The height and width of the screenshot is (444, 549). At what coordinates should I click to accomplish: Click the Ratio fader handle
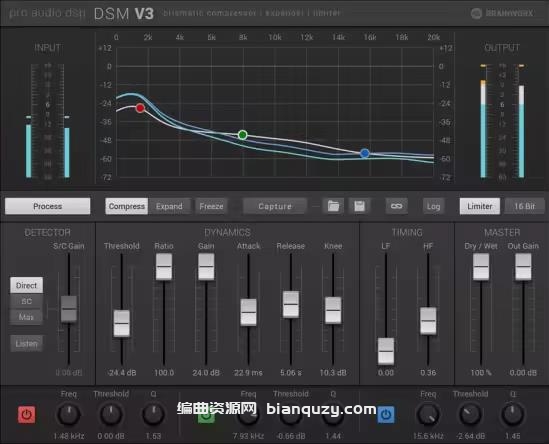click(x=164, y=266)
